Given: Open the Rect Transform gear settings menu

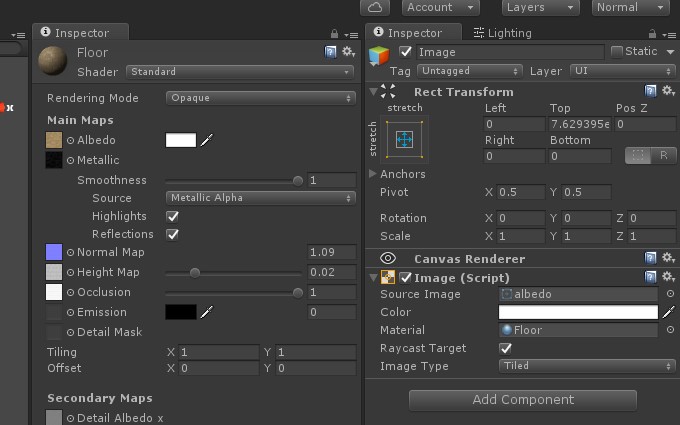Looking at the screenshot, I should (x=668, y=91).
